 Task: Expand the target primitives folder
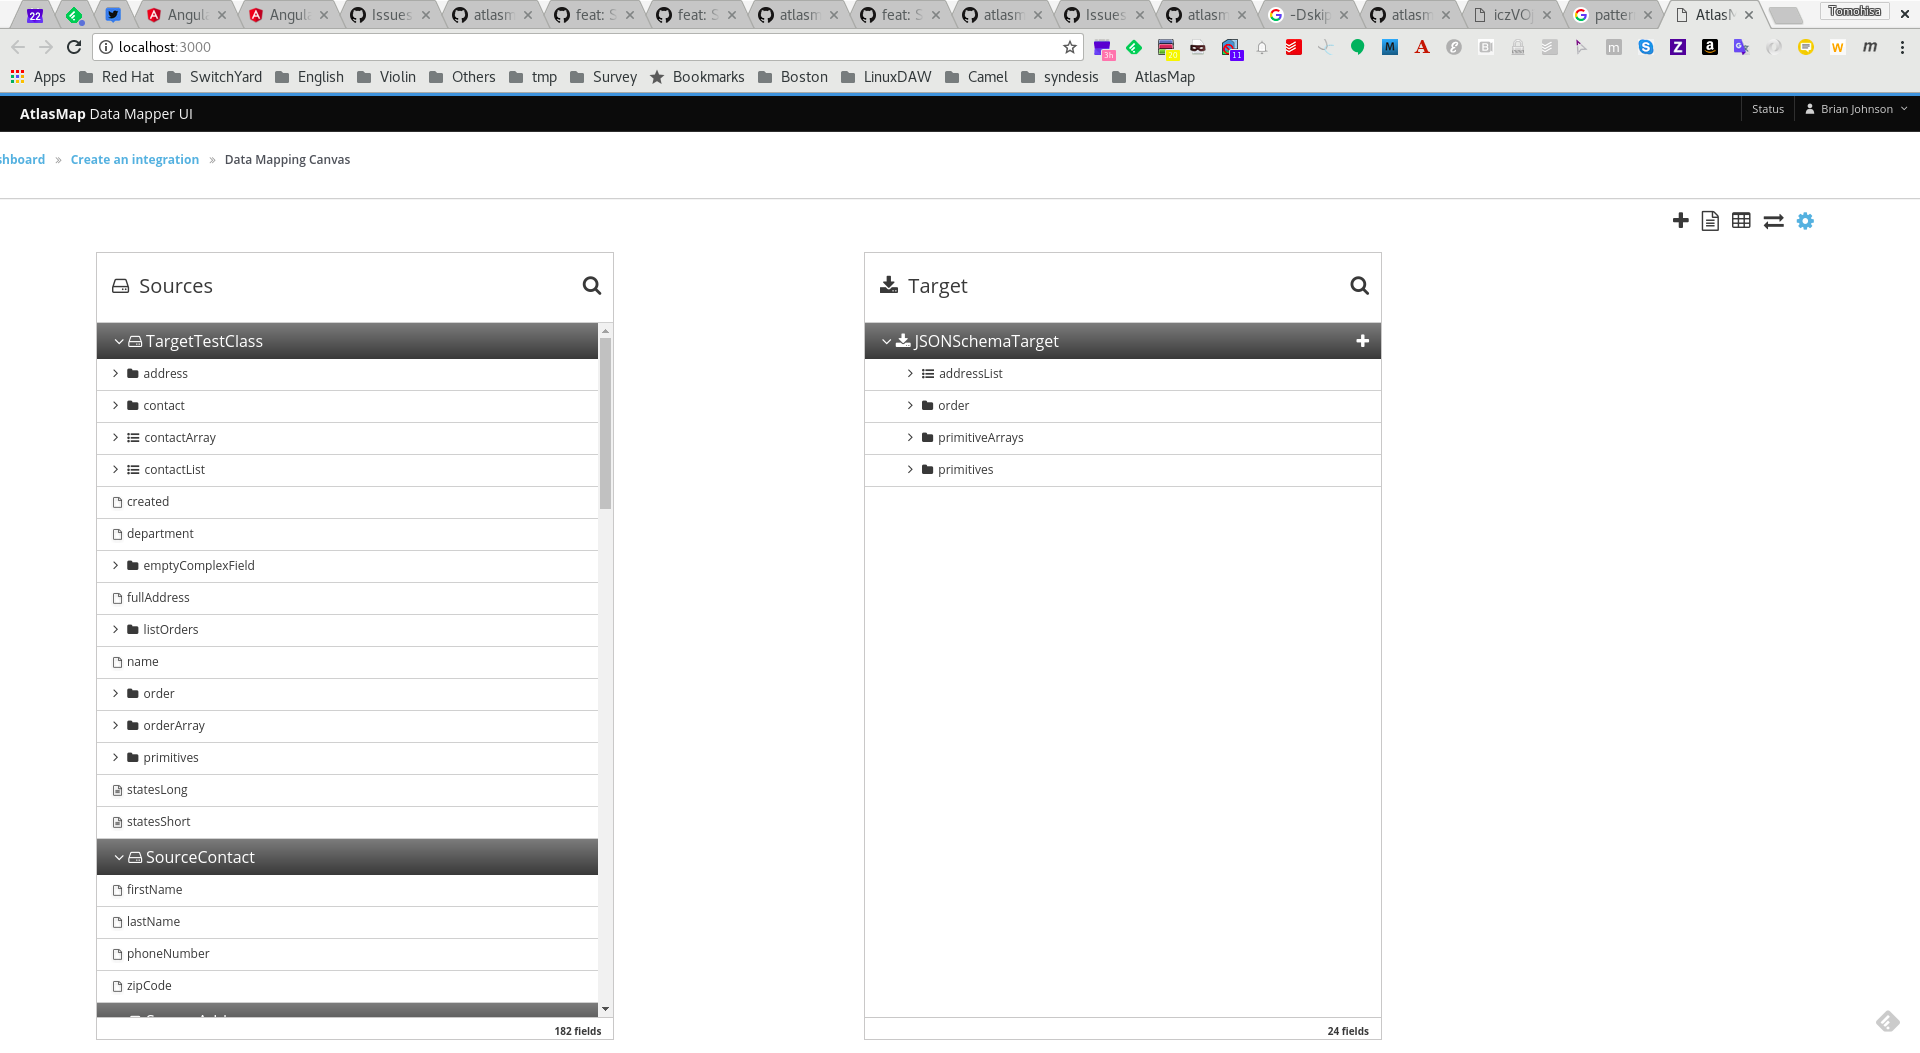(x=910, y=470)
